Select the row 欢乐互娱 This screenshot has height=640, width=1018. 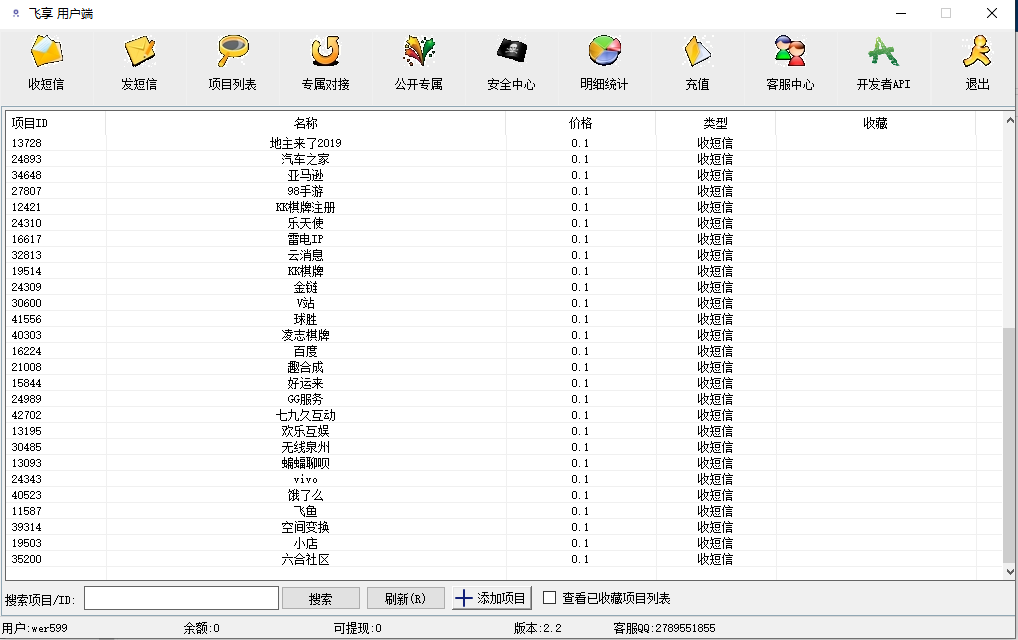(x=503, y=431)
